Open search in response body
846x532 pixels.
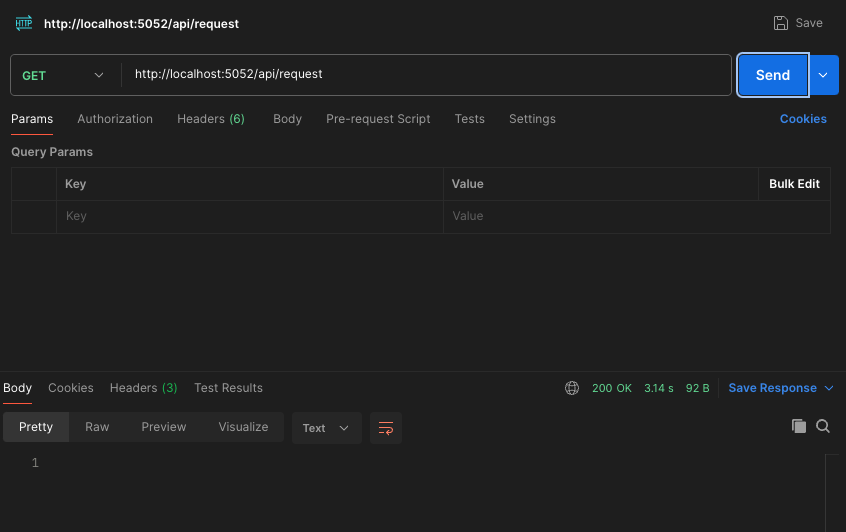point(823,426)
